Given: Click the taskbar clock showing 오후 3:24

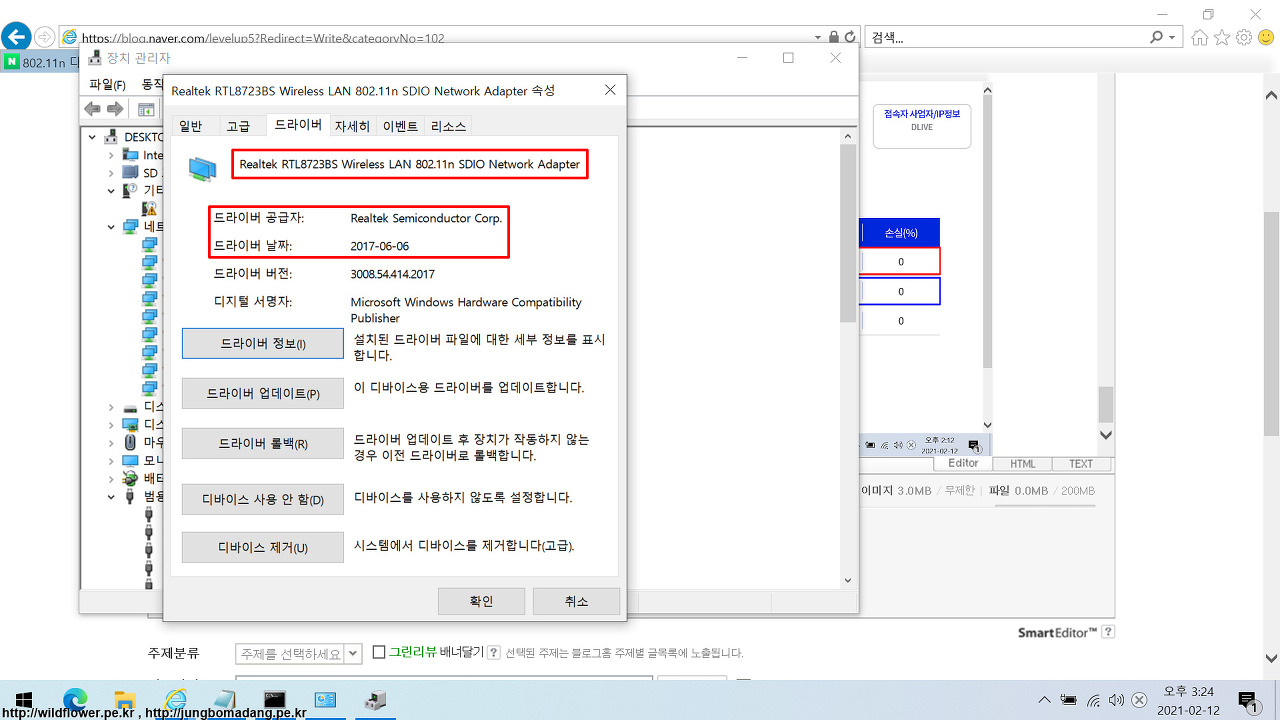Looking at the screenshot, I should coord(1187,700).
